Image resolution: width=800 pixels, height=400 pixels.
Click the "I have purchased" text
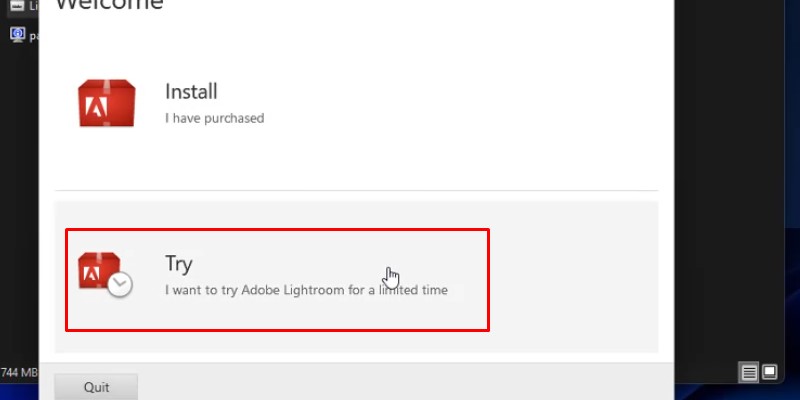click(x=214, y=118)
